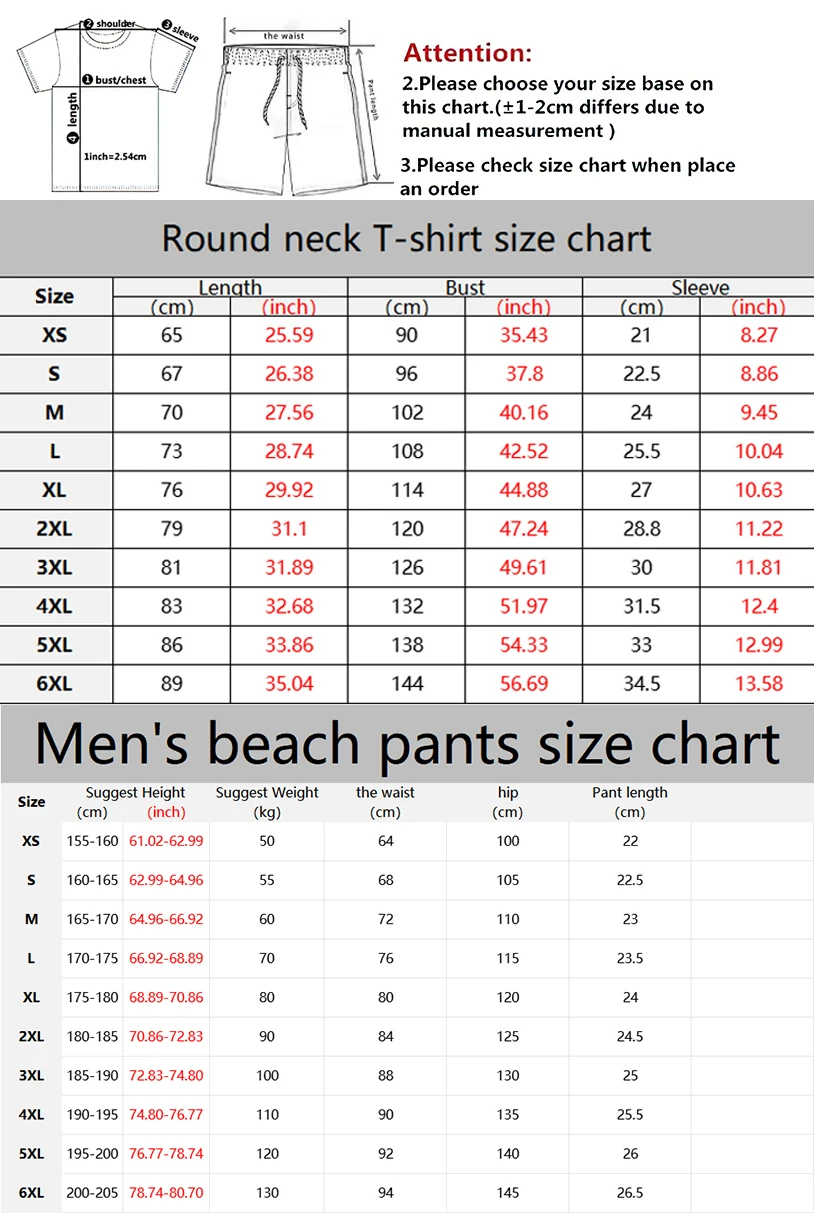Click the Sleeve column header
Image resolution: width=814 pixels, height=1213 pixels.
pyautogui.click(x=700, y=288)
